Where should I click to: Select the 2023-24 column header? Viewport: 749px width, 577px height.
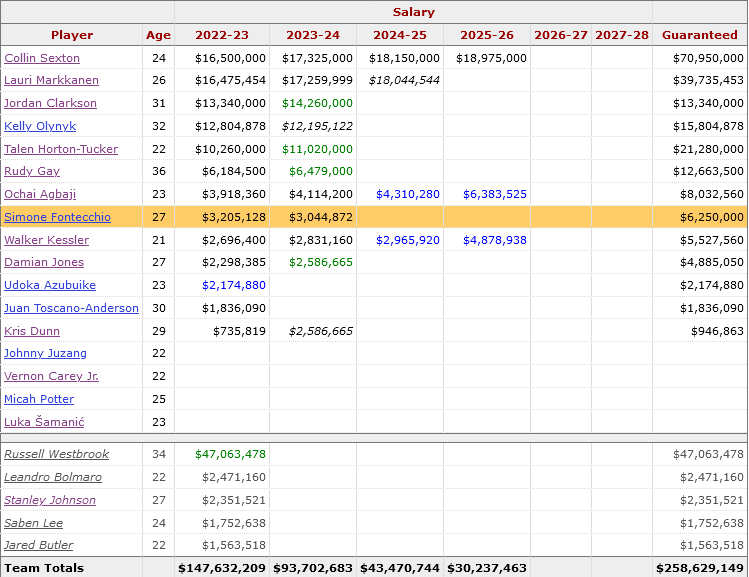coord(313,35)
